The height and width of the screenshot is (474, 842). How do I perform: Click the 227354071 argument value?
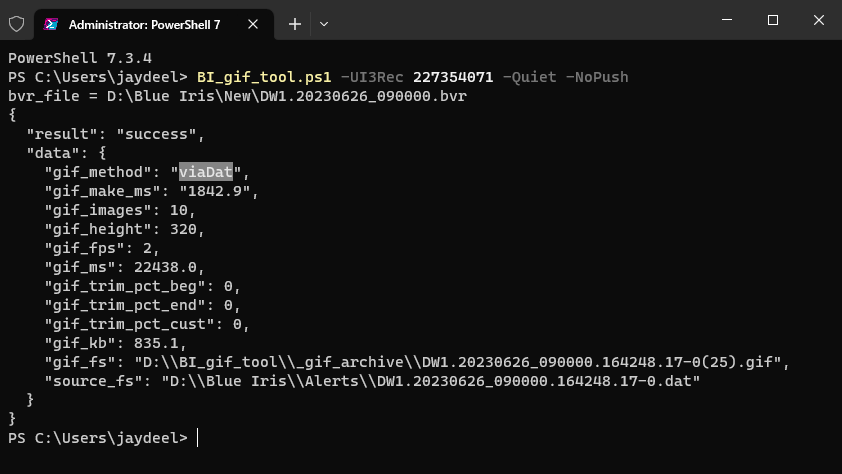click(453, 77)
